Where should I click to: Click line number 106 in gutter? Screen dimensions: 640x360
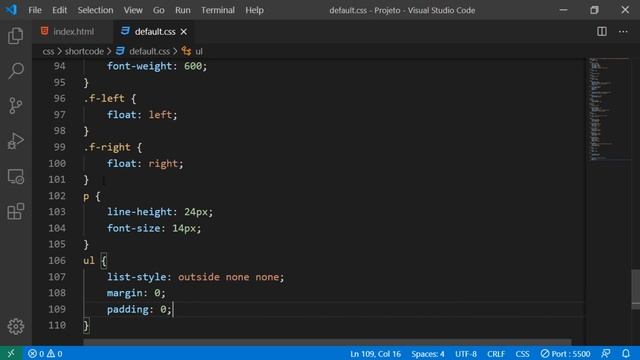click(x=57, y=260)
